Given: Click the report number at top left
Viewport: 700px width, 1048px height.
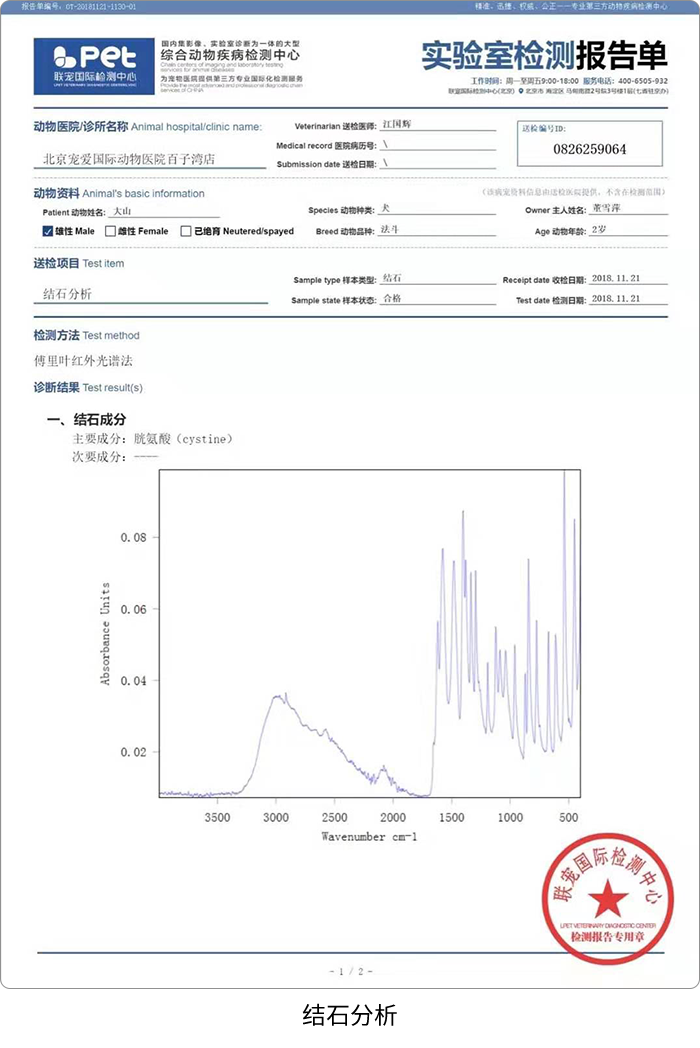Looking at the screenshot, I should coord(79,6).
